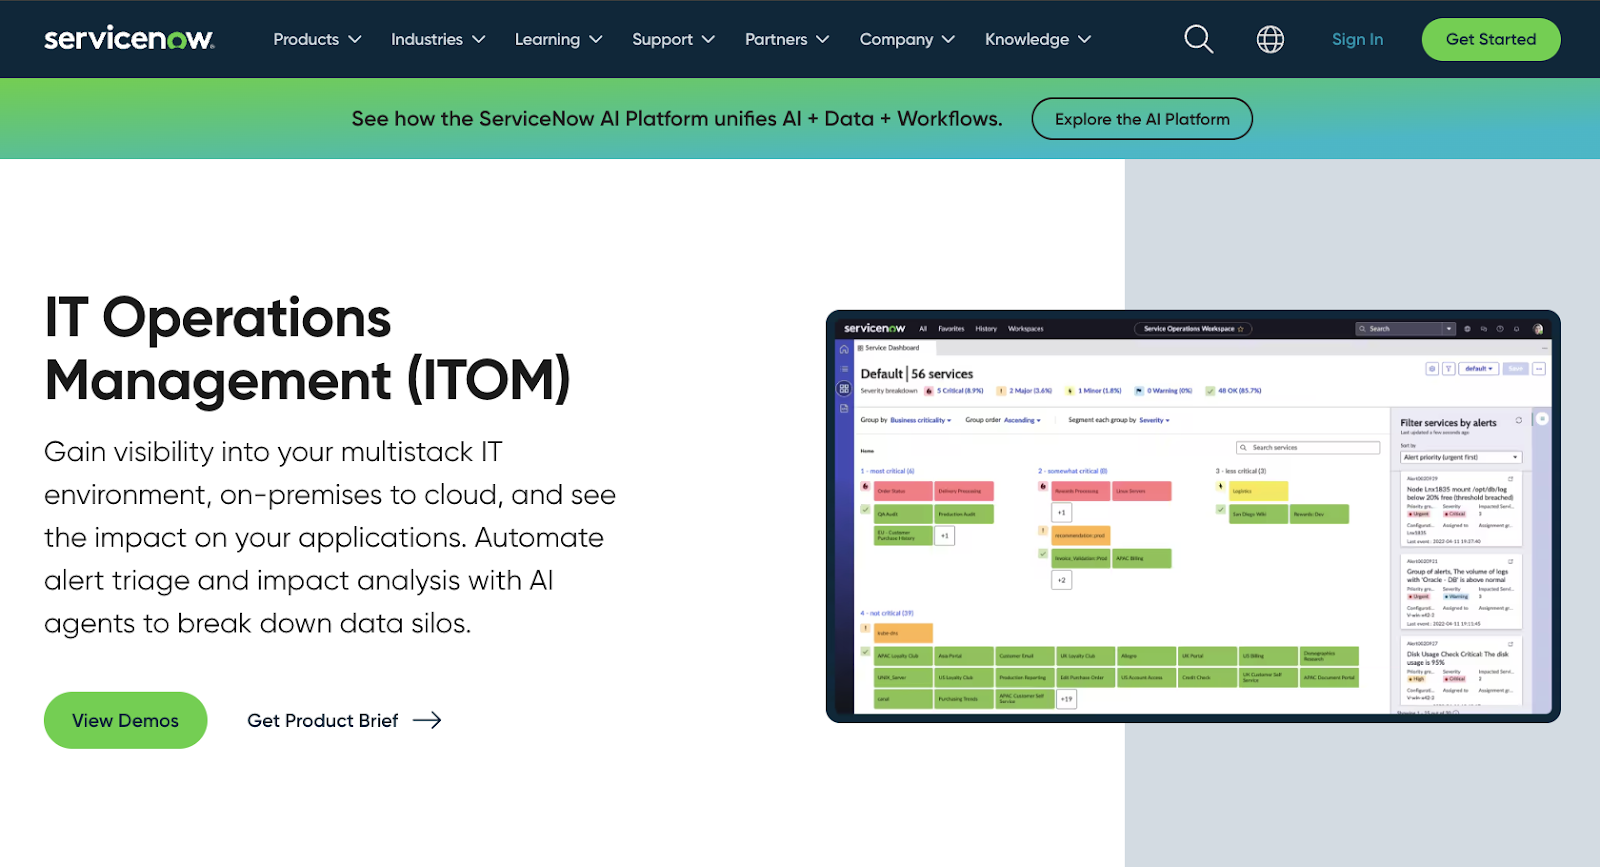
Task: Click the highlighted dashboard grid icon in the sidebar
Action: click(844, 388)
